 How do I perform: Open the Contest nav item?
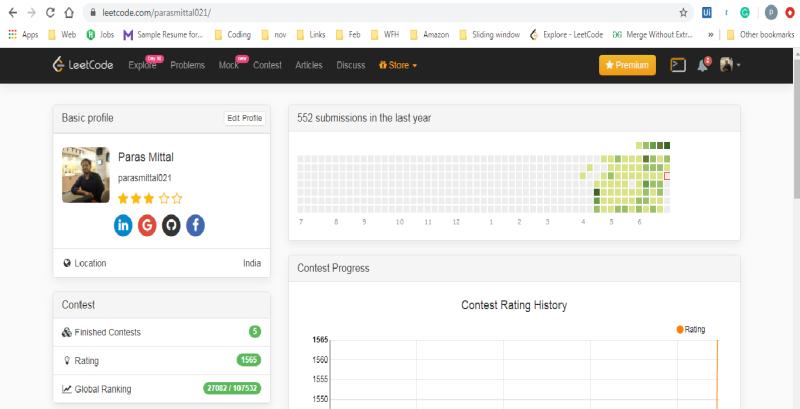coord(267,65)
